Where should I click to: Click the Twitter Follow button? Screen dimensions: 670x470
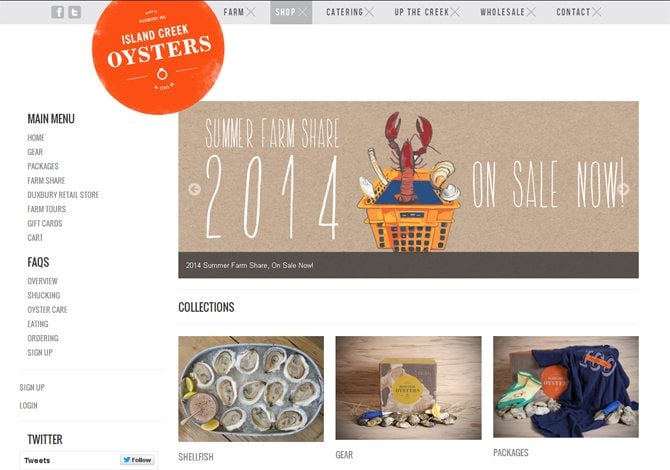click(137, 460)
